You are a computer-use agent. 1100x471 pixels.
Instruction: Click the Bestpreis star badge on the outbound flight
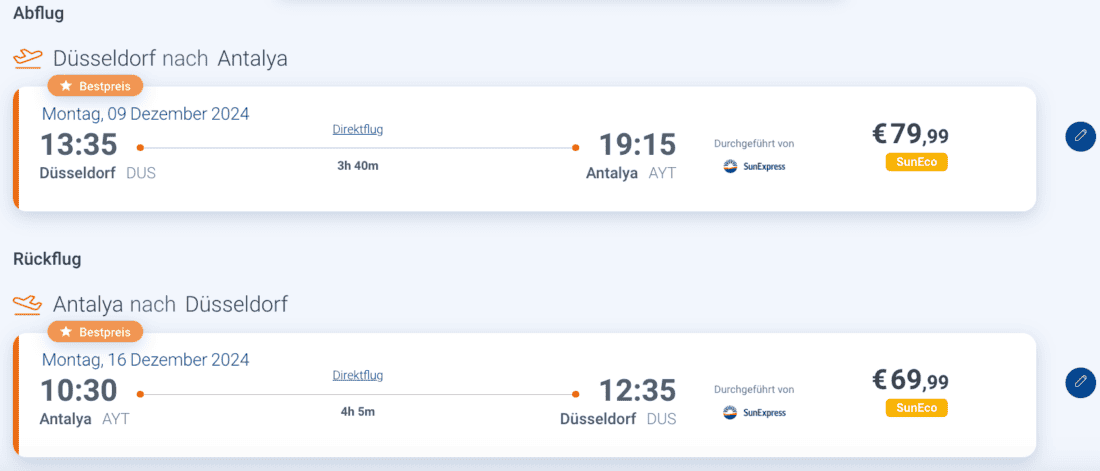pos(96,86)
